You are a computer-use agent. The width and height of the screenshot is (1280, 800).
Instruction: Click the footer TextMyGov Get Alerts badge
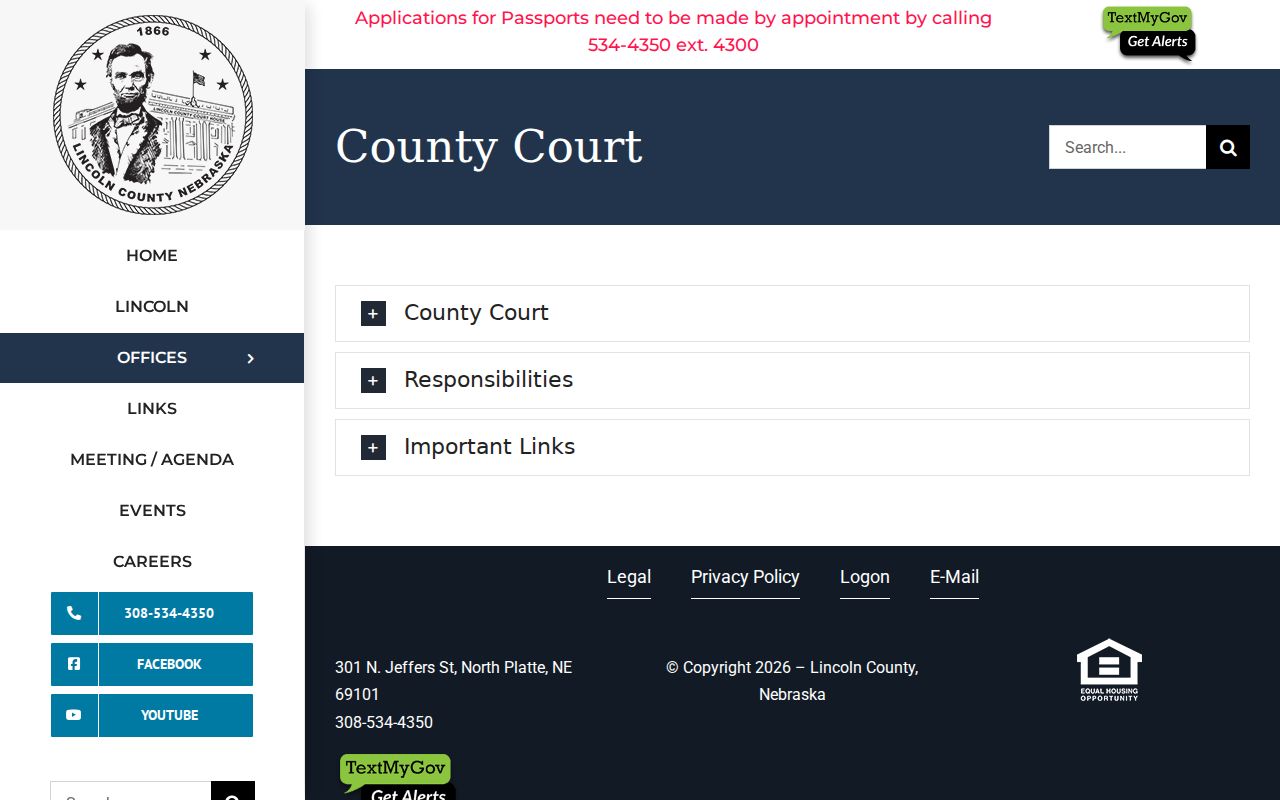[397, 779]
